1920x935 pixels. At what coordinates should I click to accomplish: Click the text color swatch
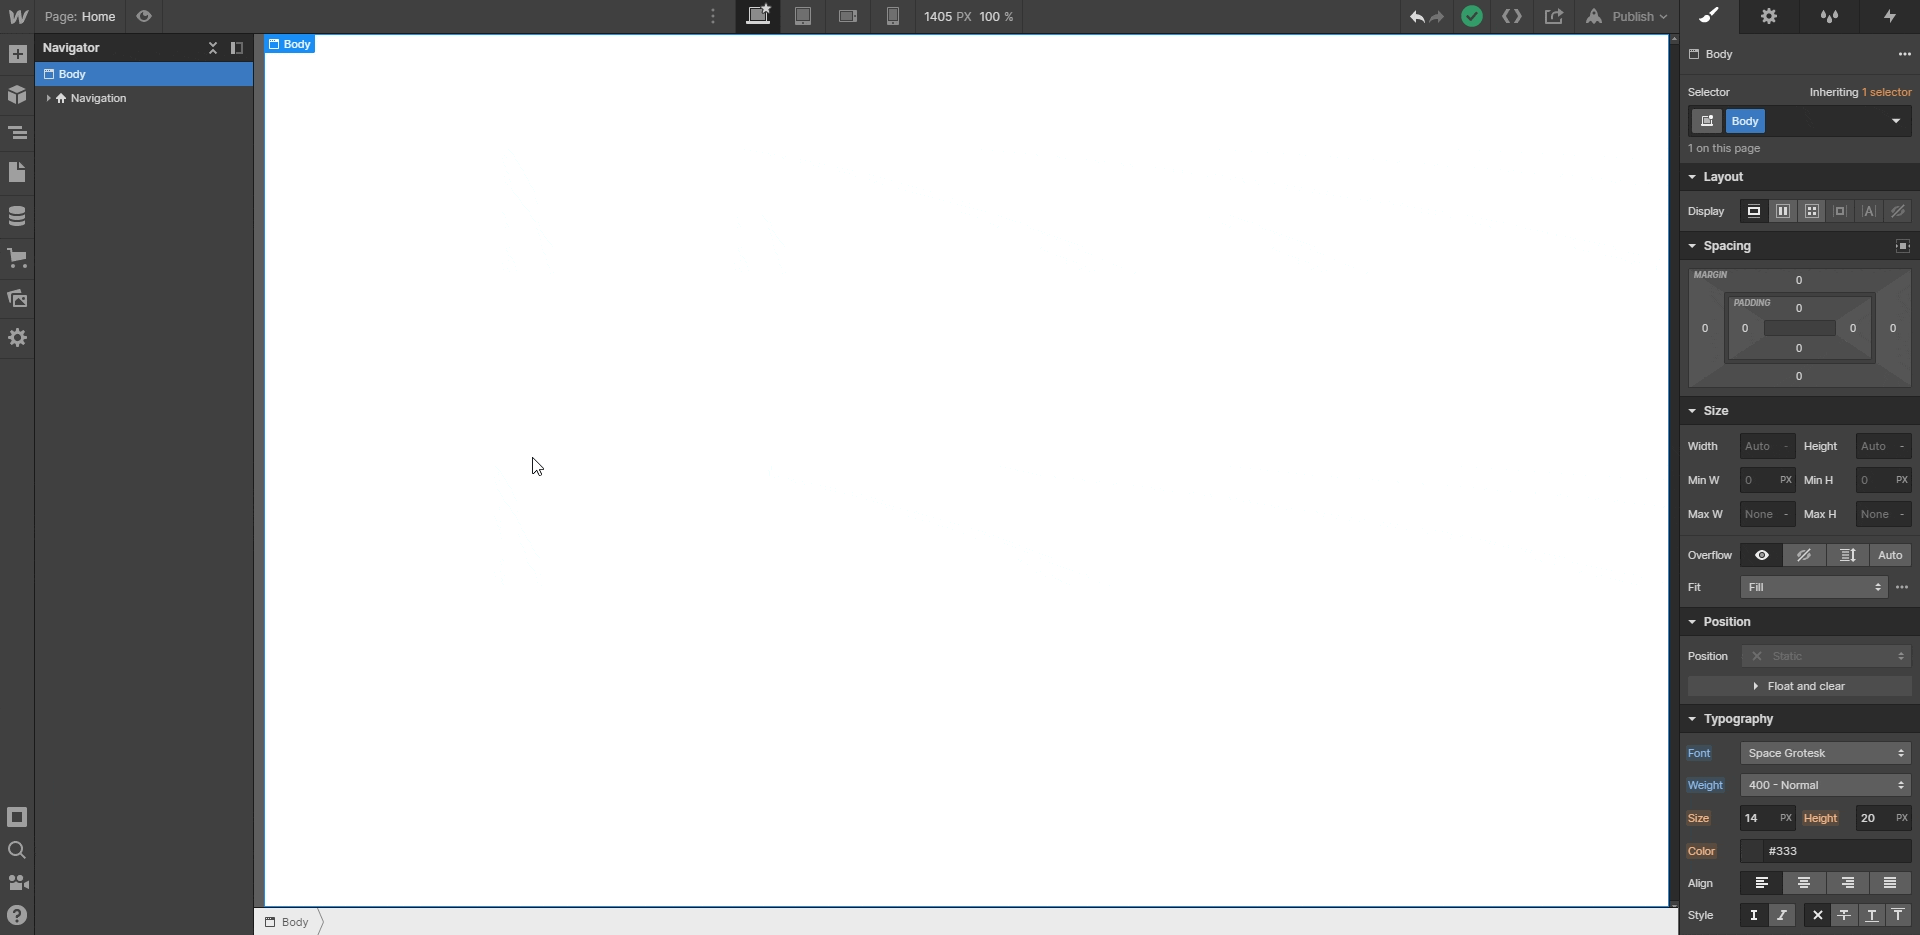(x=1752, y=851)
